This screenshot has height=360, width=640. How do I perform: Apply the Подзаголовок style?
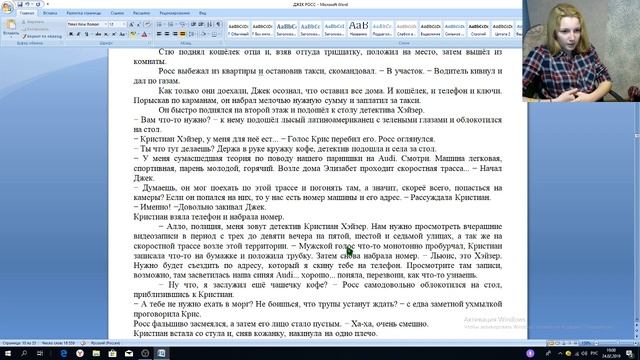382,29
